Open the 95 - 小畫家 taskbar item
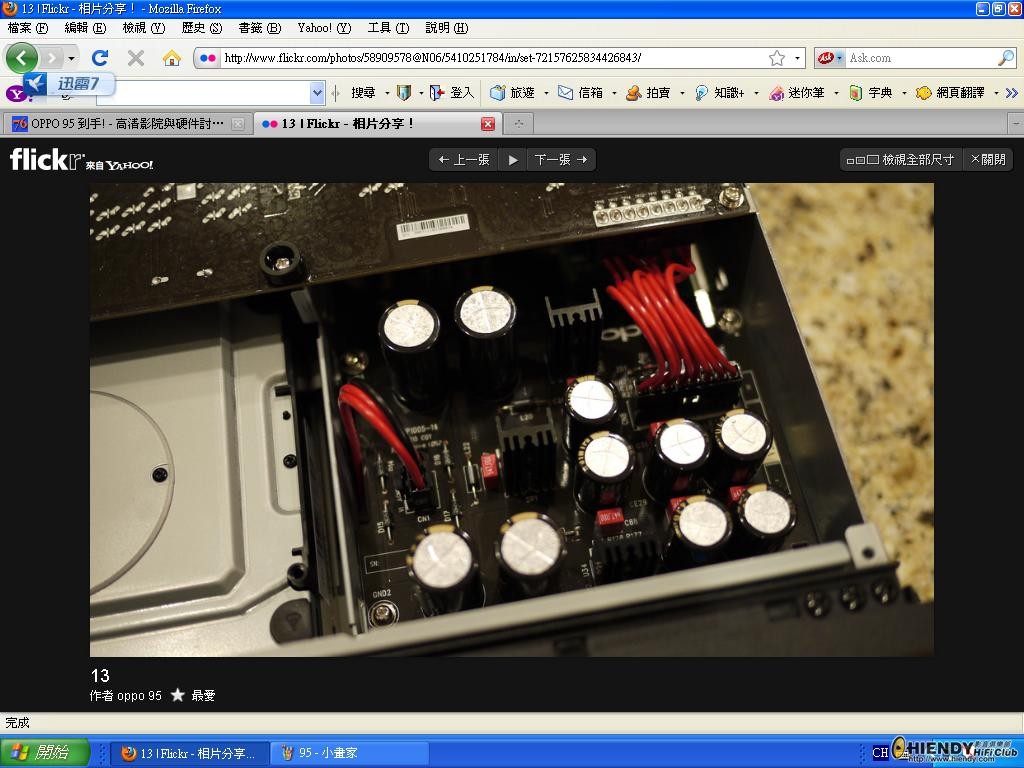 point(349,753)
